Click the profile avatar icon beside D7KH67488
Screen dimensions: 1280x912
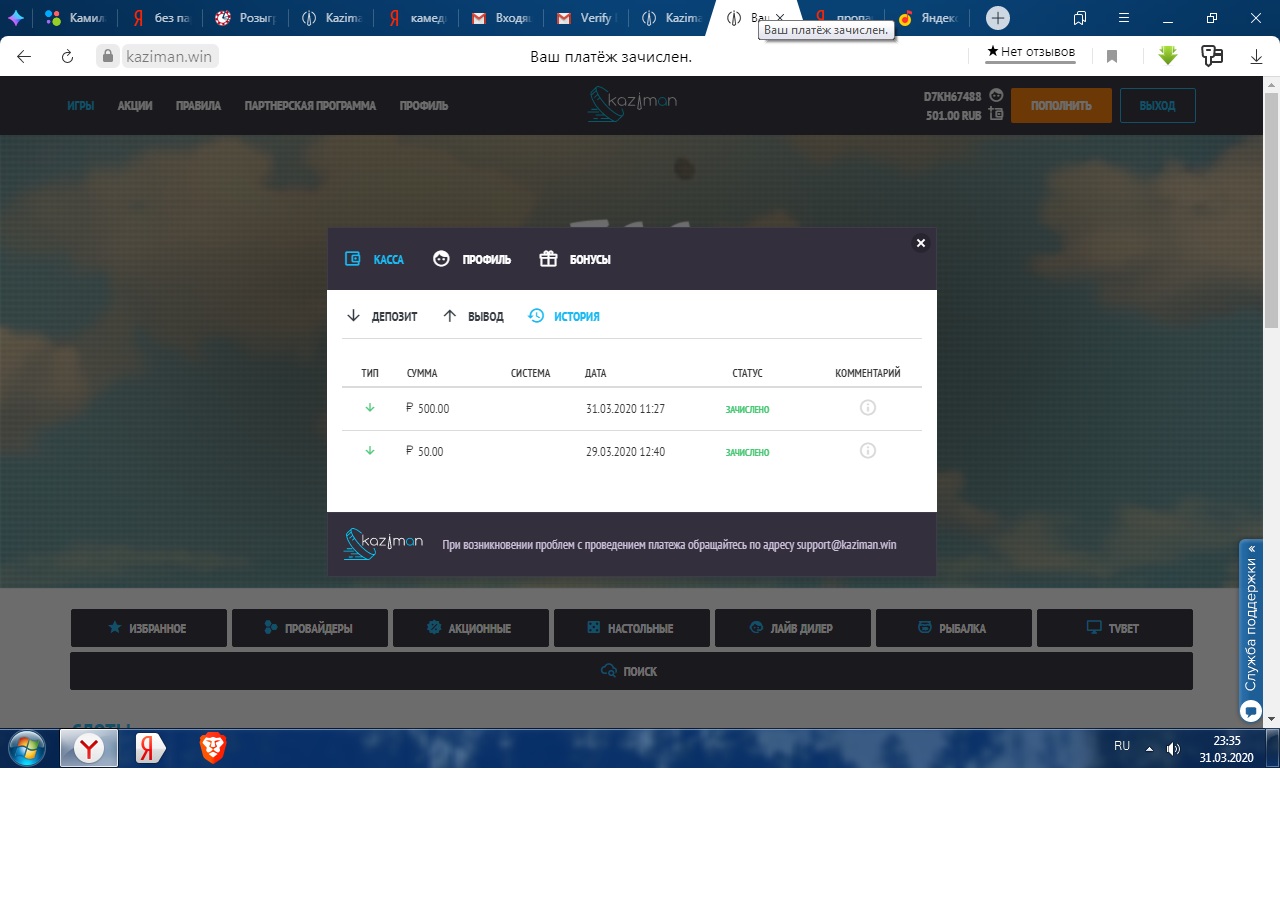(x=996, y=96)
